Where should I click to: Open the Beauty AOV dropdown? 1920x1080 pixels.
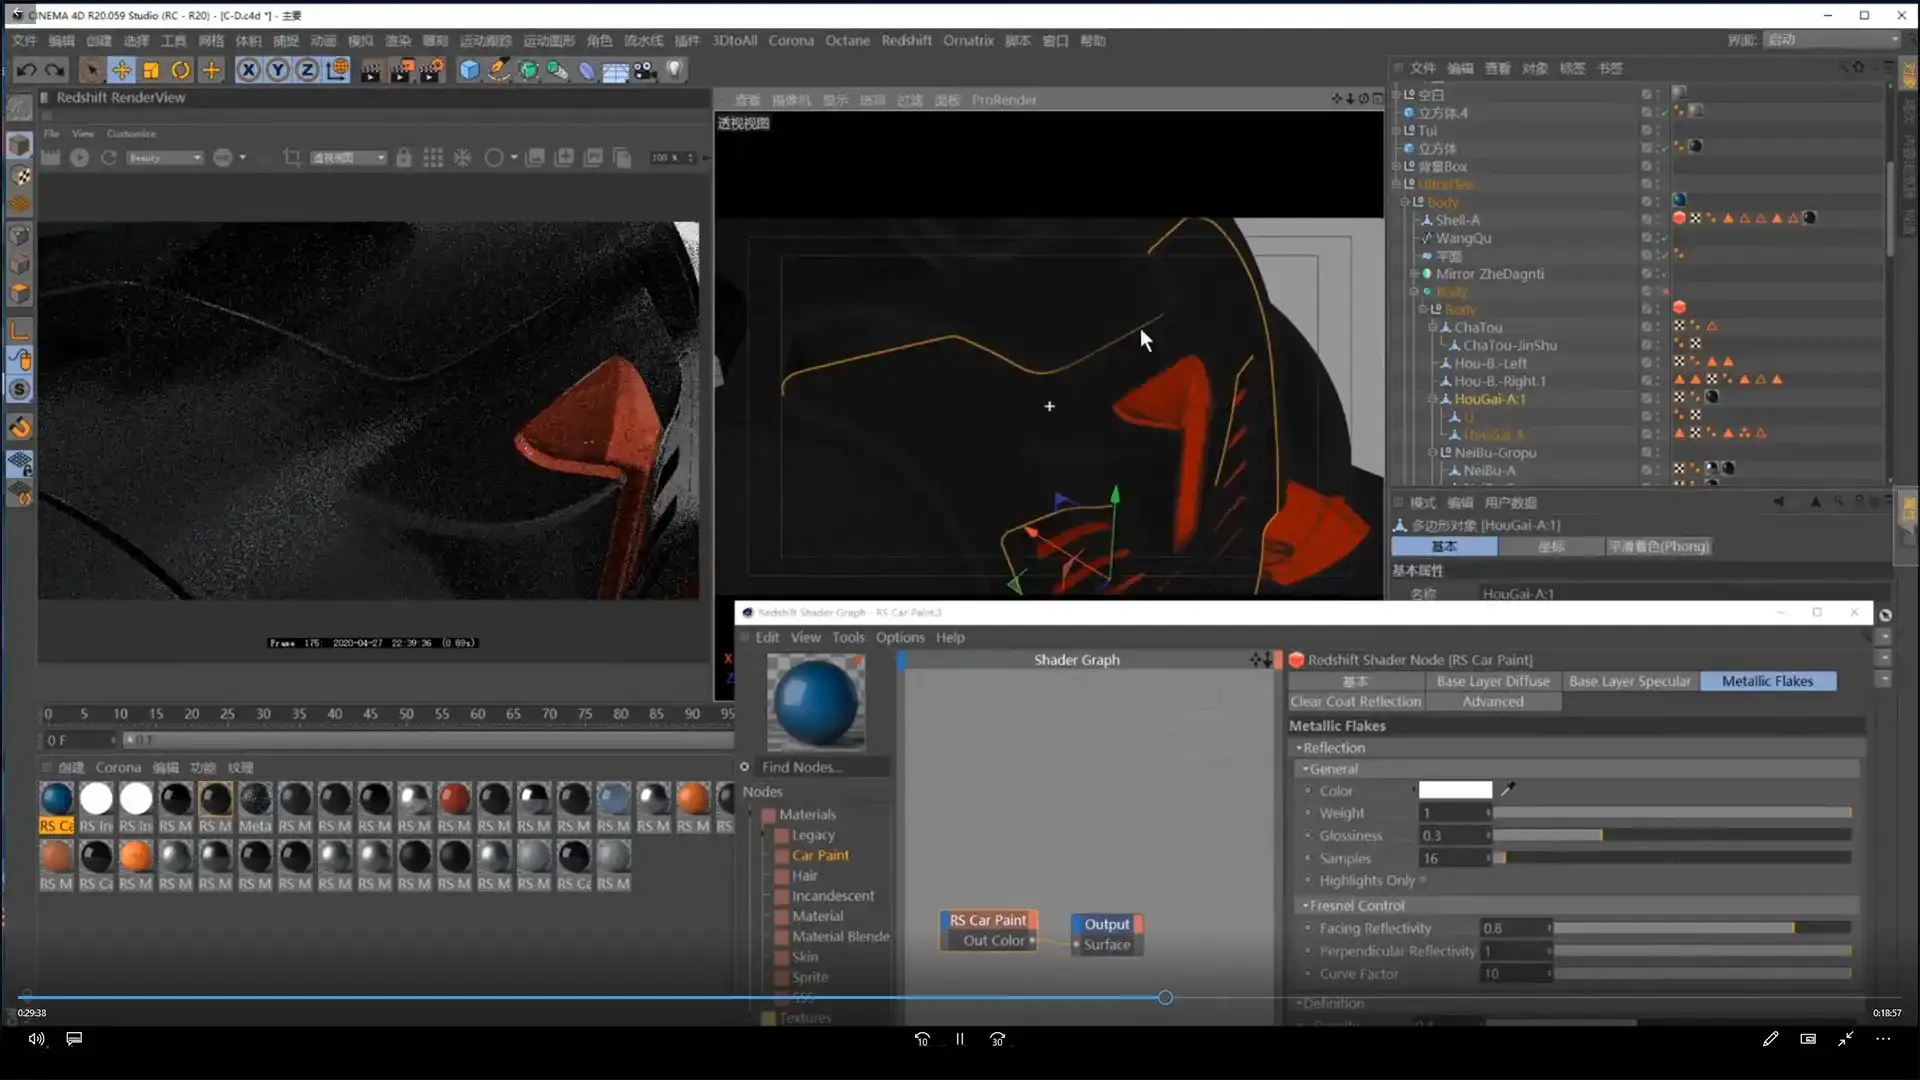coord(165,158)
